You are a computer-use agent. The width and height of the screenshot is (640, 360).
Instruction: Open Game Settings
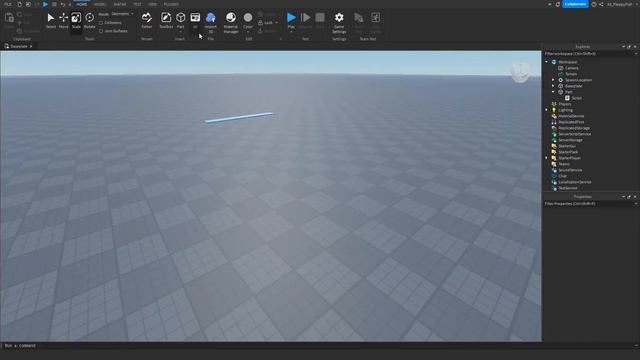339,22
